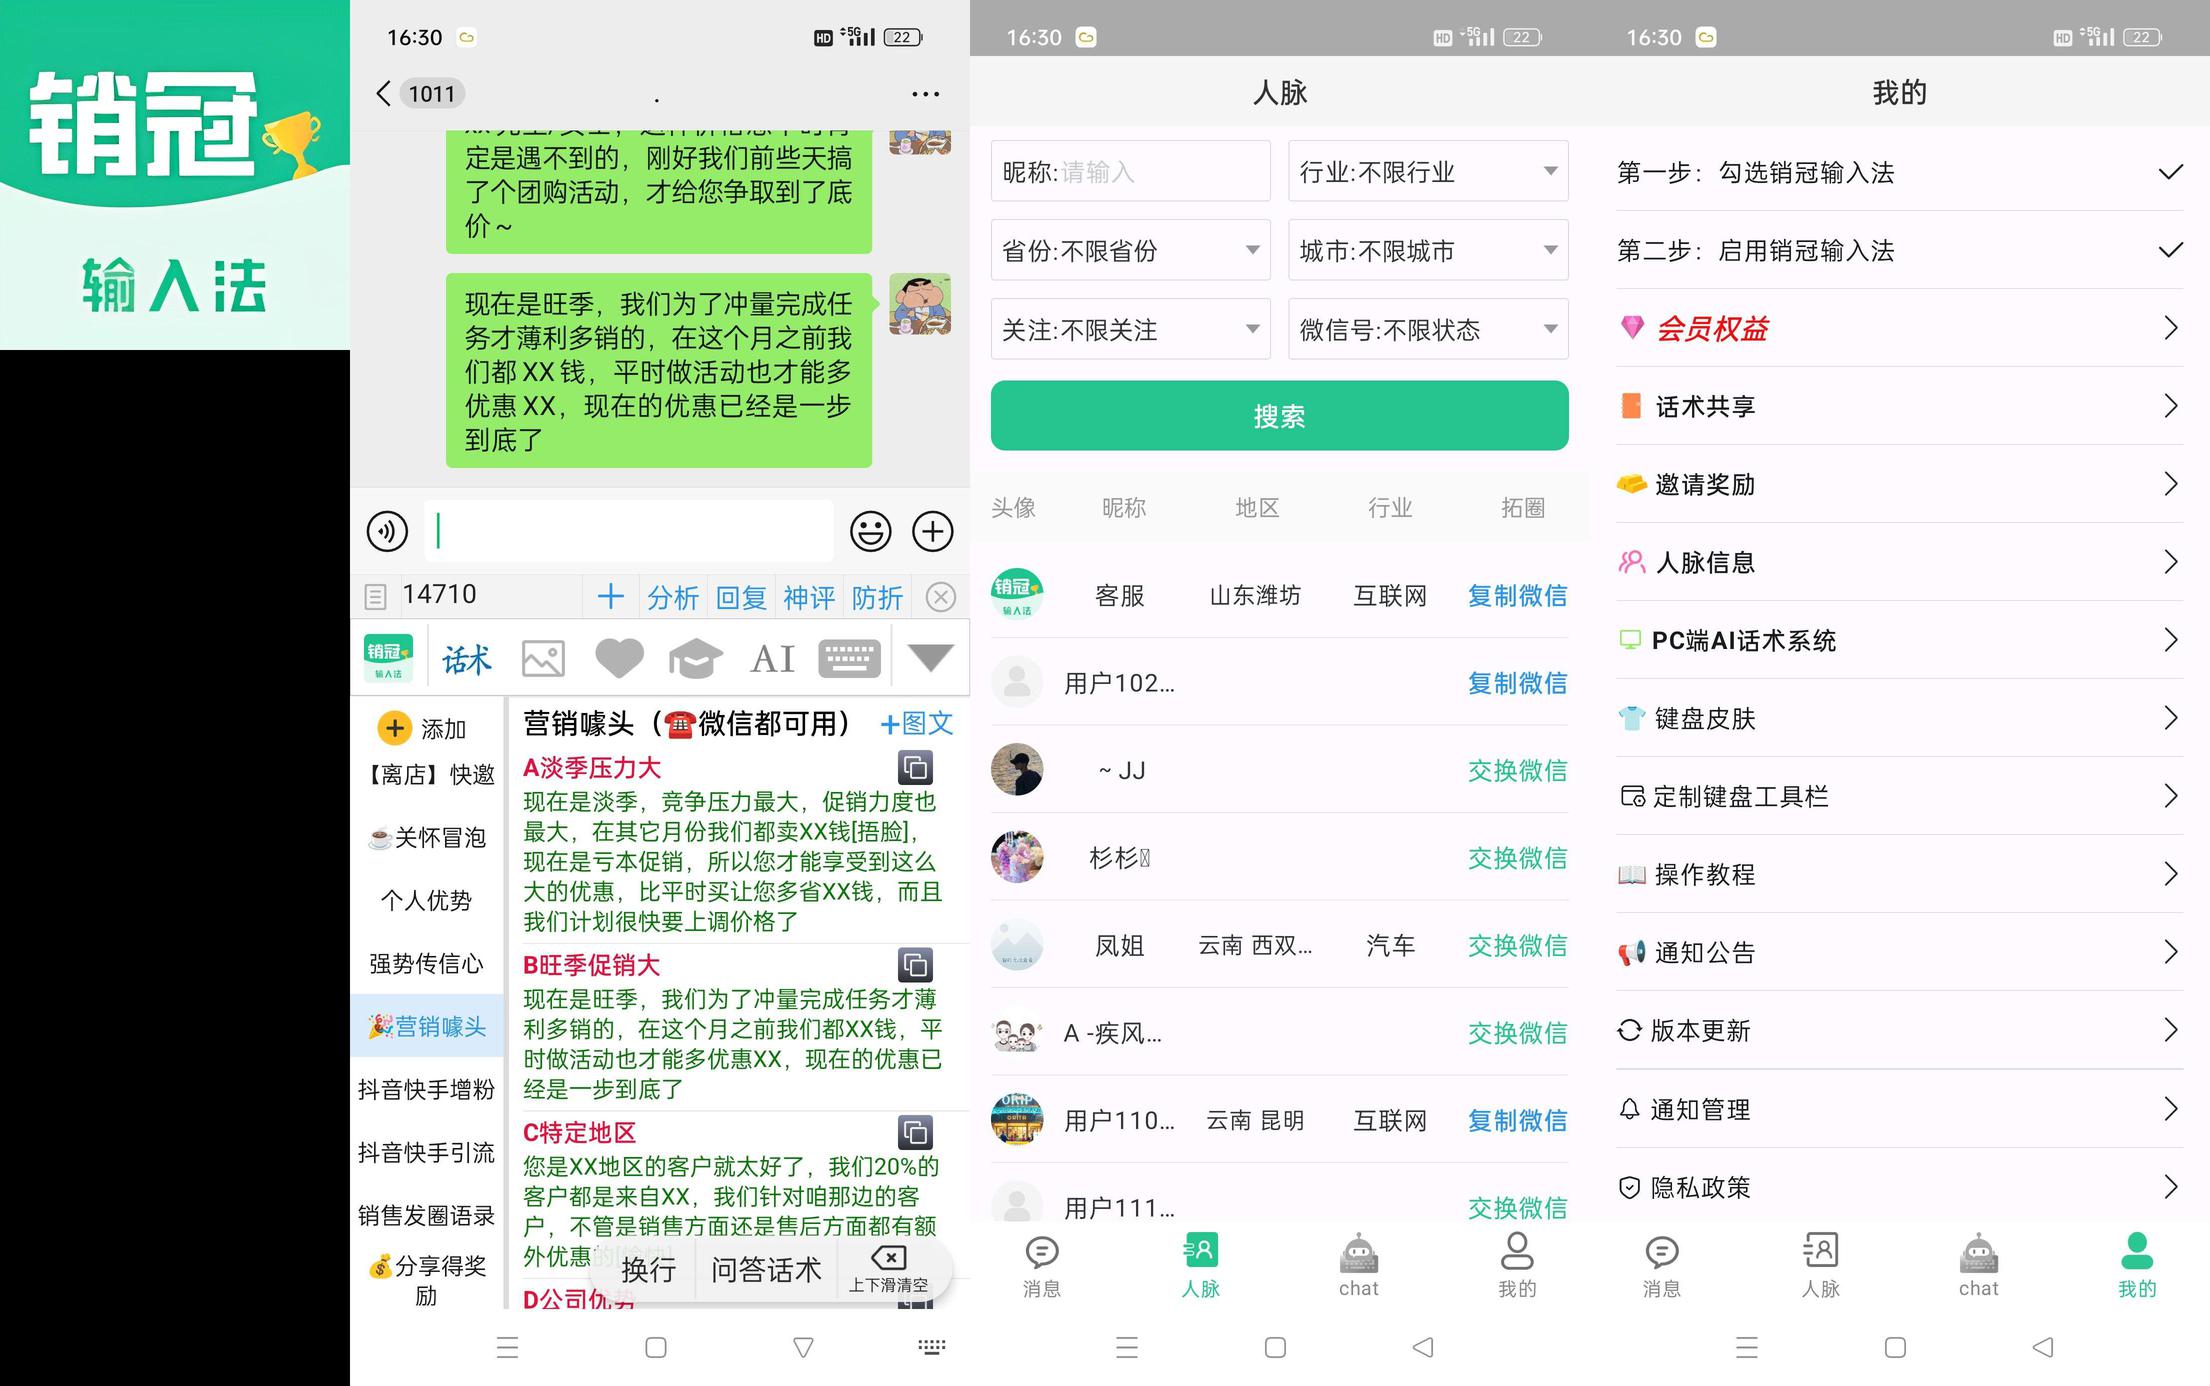Viewport: 2210px width, 1386px height.
Task: Tap the voice input icon in chat
Action: [x=387, y=531]
